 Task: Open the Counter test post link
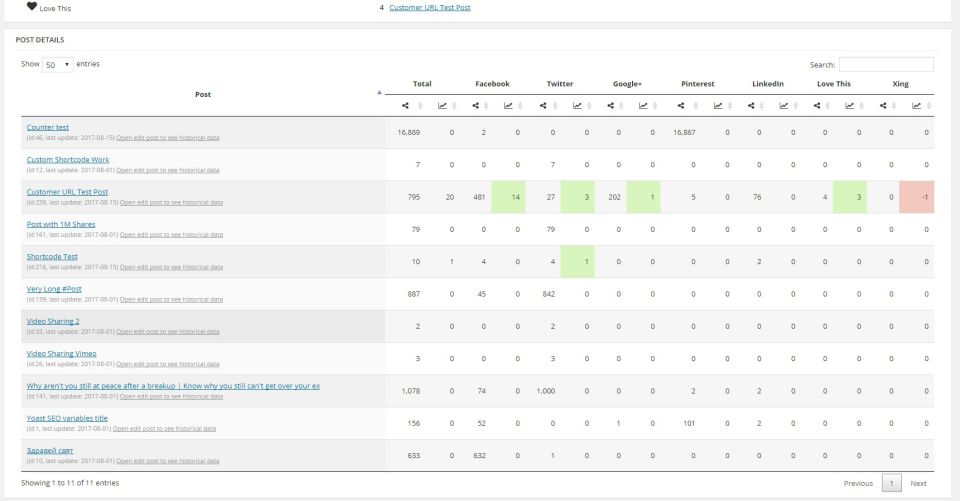[x=48, y=127]
